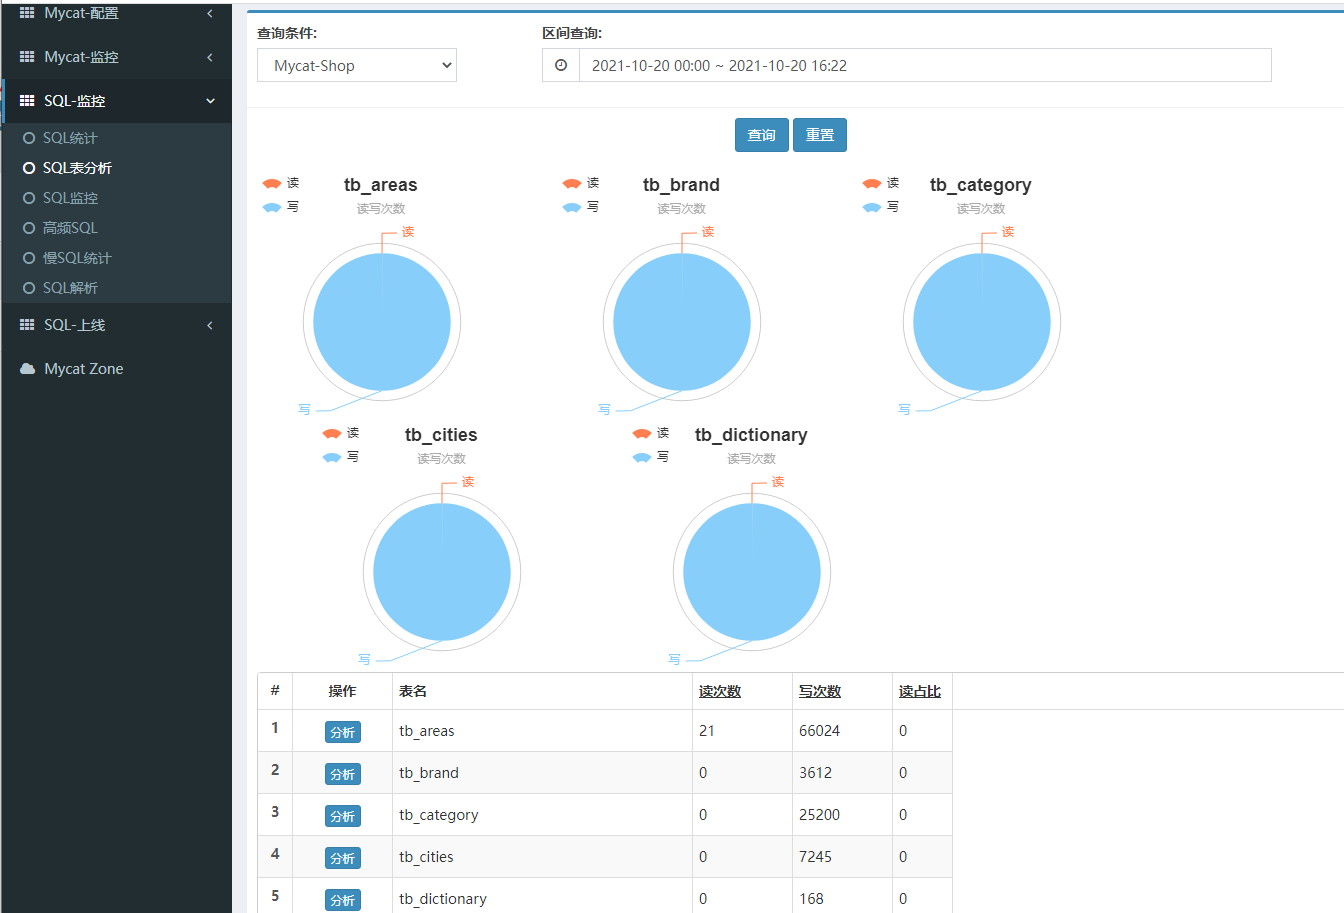
Task: Toggle 写 legend series in tb_areas chart
Action: 280,207
